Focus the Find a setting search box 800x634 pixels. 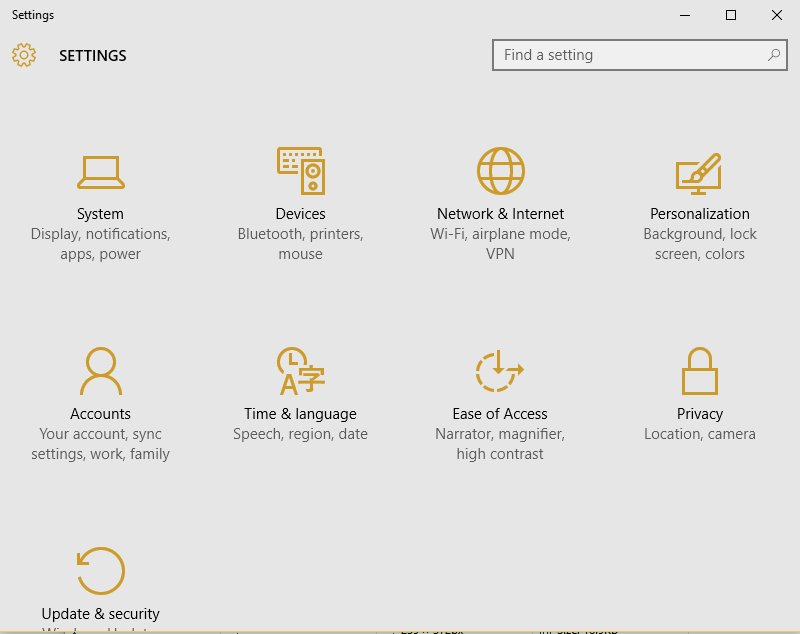(640, 55)
